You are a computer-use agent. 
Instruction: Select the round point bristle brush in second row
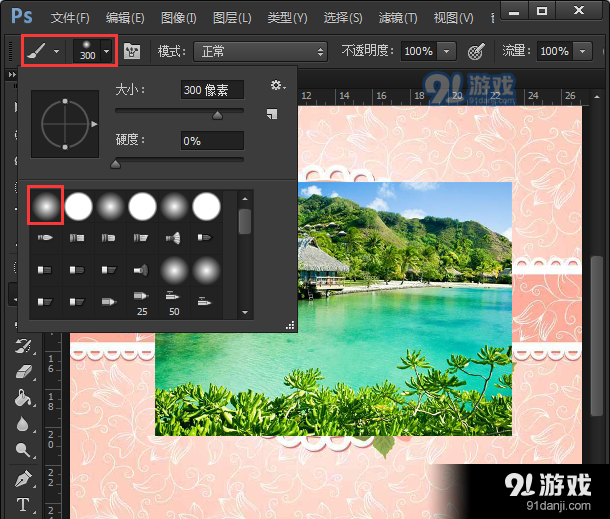click(x=45, y=237)
